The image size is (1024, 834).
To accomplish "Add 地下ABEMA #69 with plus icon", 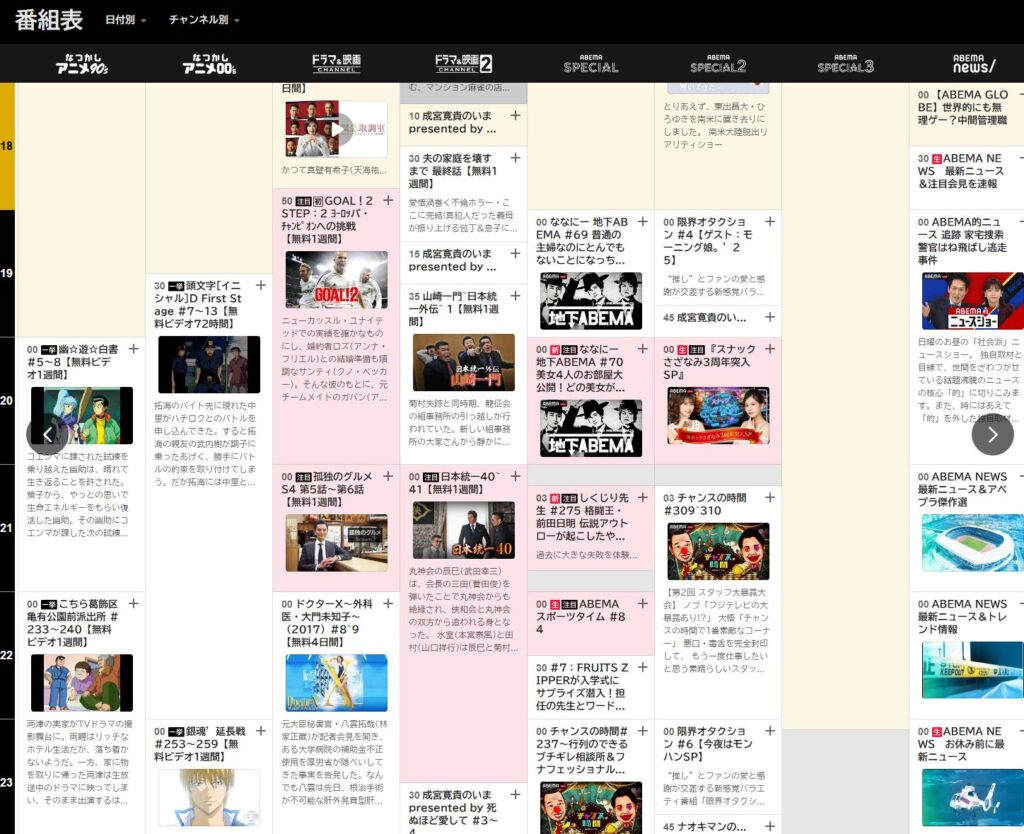I will click(x=643, y=222).
